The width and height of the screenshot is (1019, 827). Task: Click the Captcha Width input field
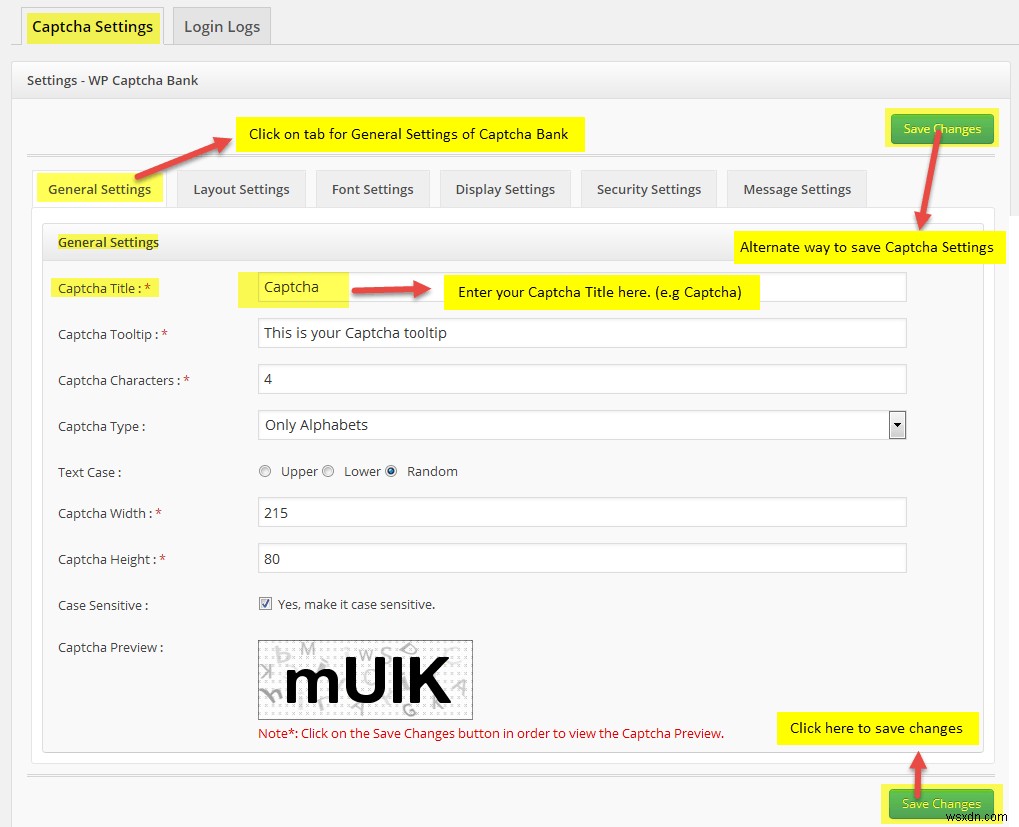(x=582, y=512)
